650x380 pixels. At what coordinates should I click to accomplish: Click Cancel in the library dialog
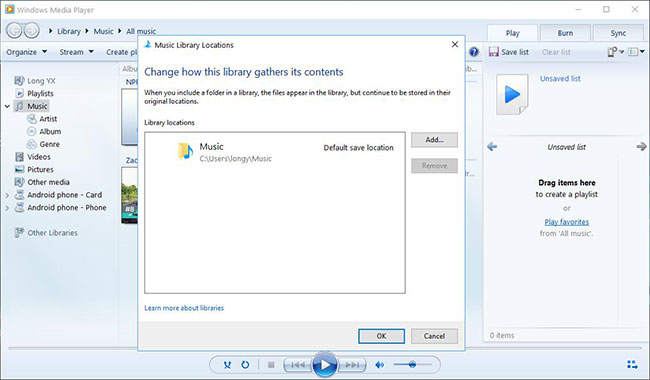pos(434,336)
